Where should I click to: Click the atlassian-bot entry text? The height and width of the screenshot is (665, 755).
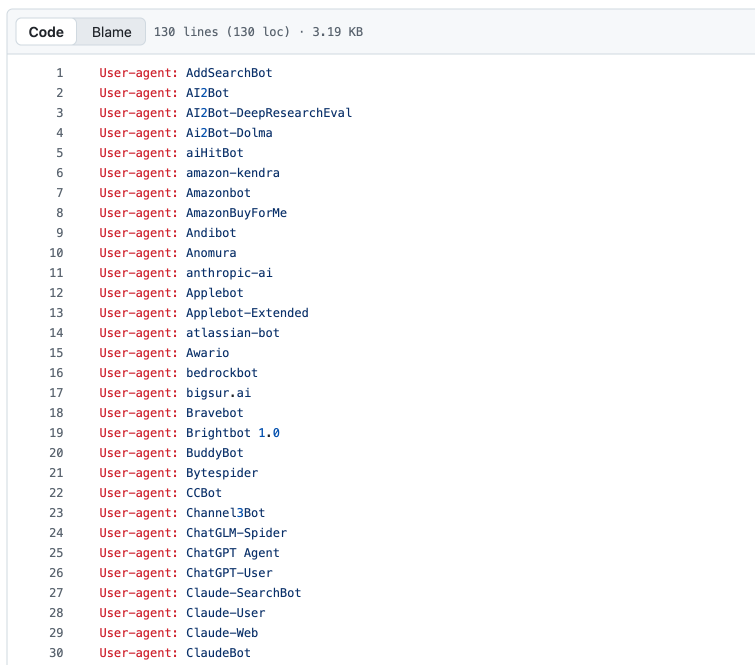coord(233,333)
